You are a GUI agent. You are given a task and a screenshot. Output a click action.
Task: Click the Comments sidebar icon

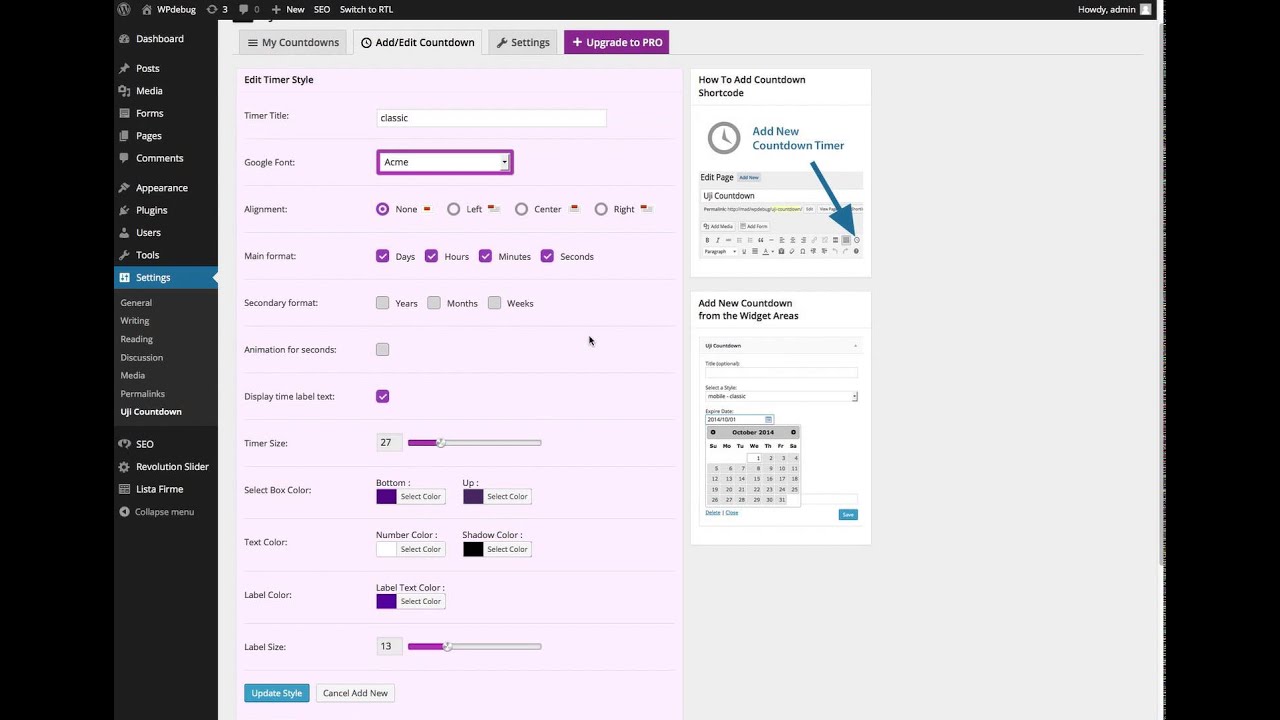click(x=124, y=158)
